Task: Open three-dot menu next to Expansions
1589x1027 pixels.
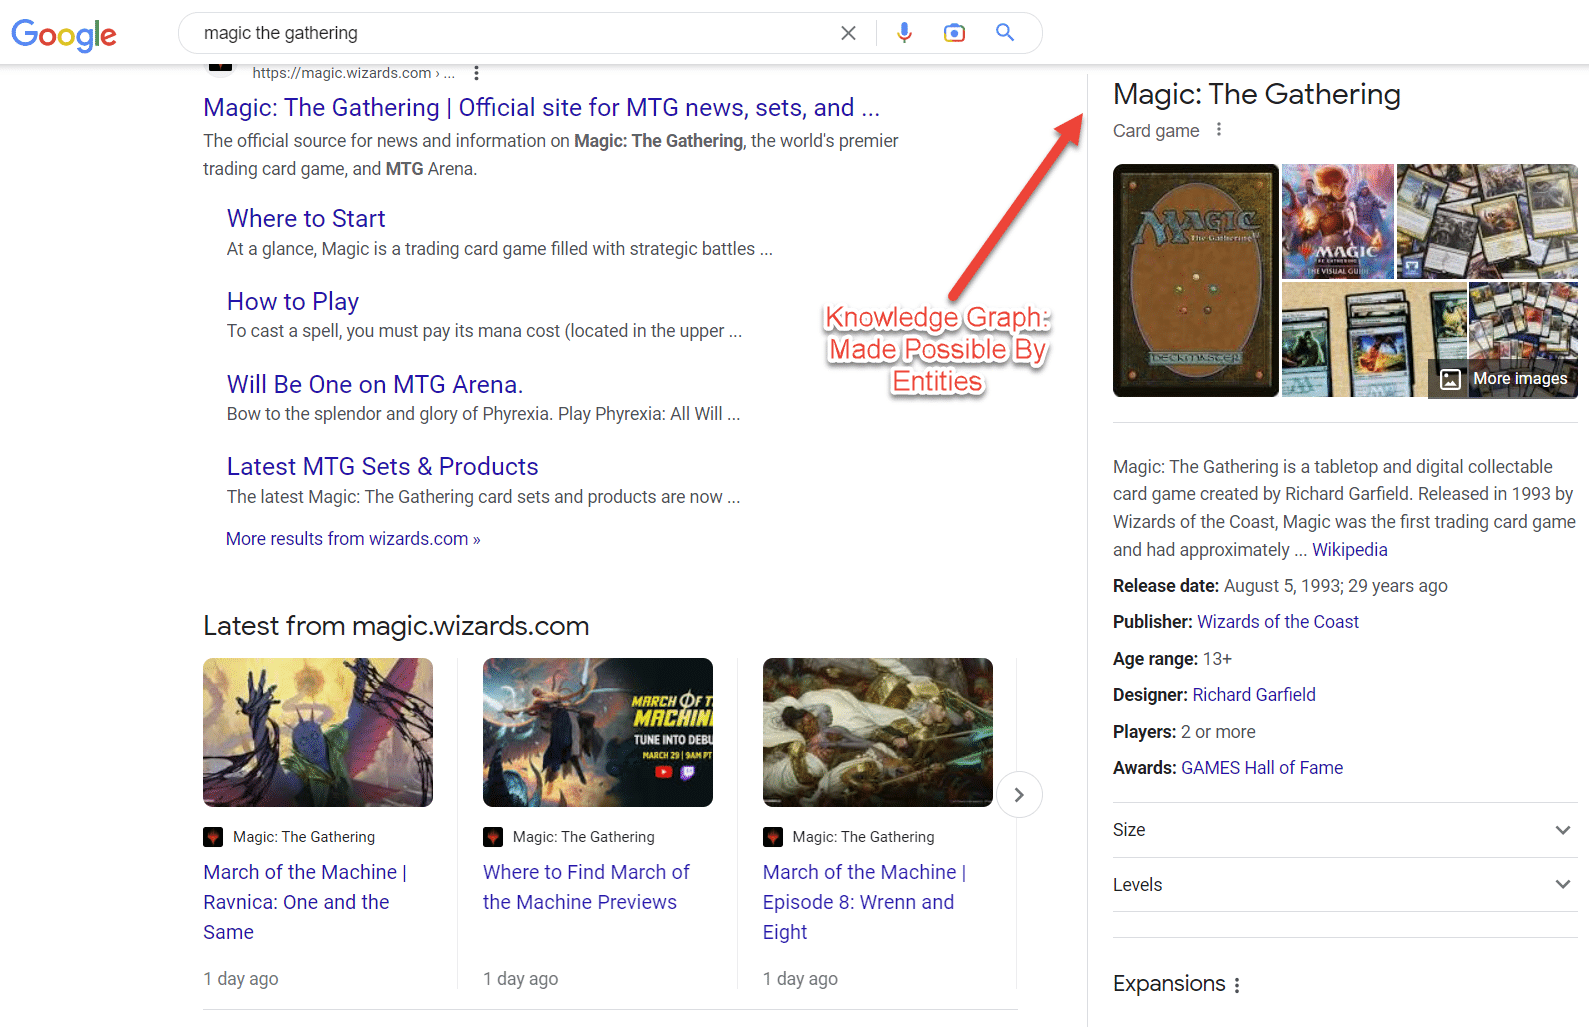Action: [1237, 985]
